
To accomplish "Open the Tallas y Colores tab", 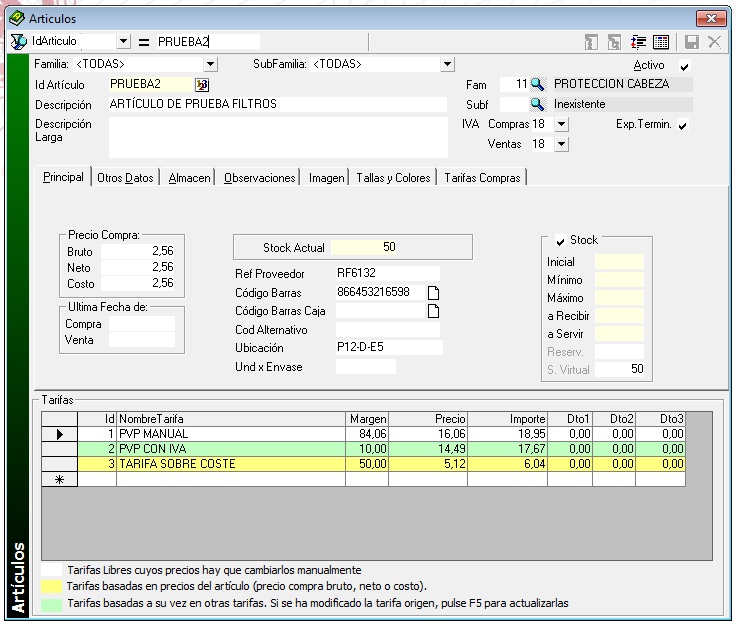I will 393,178.
